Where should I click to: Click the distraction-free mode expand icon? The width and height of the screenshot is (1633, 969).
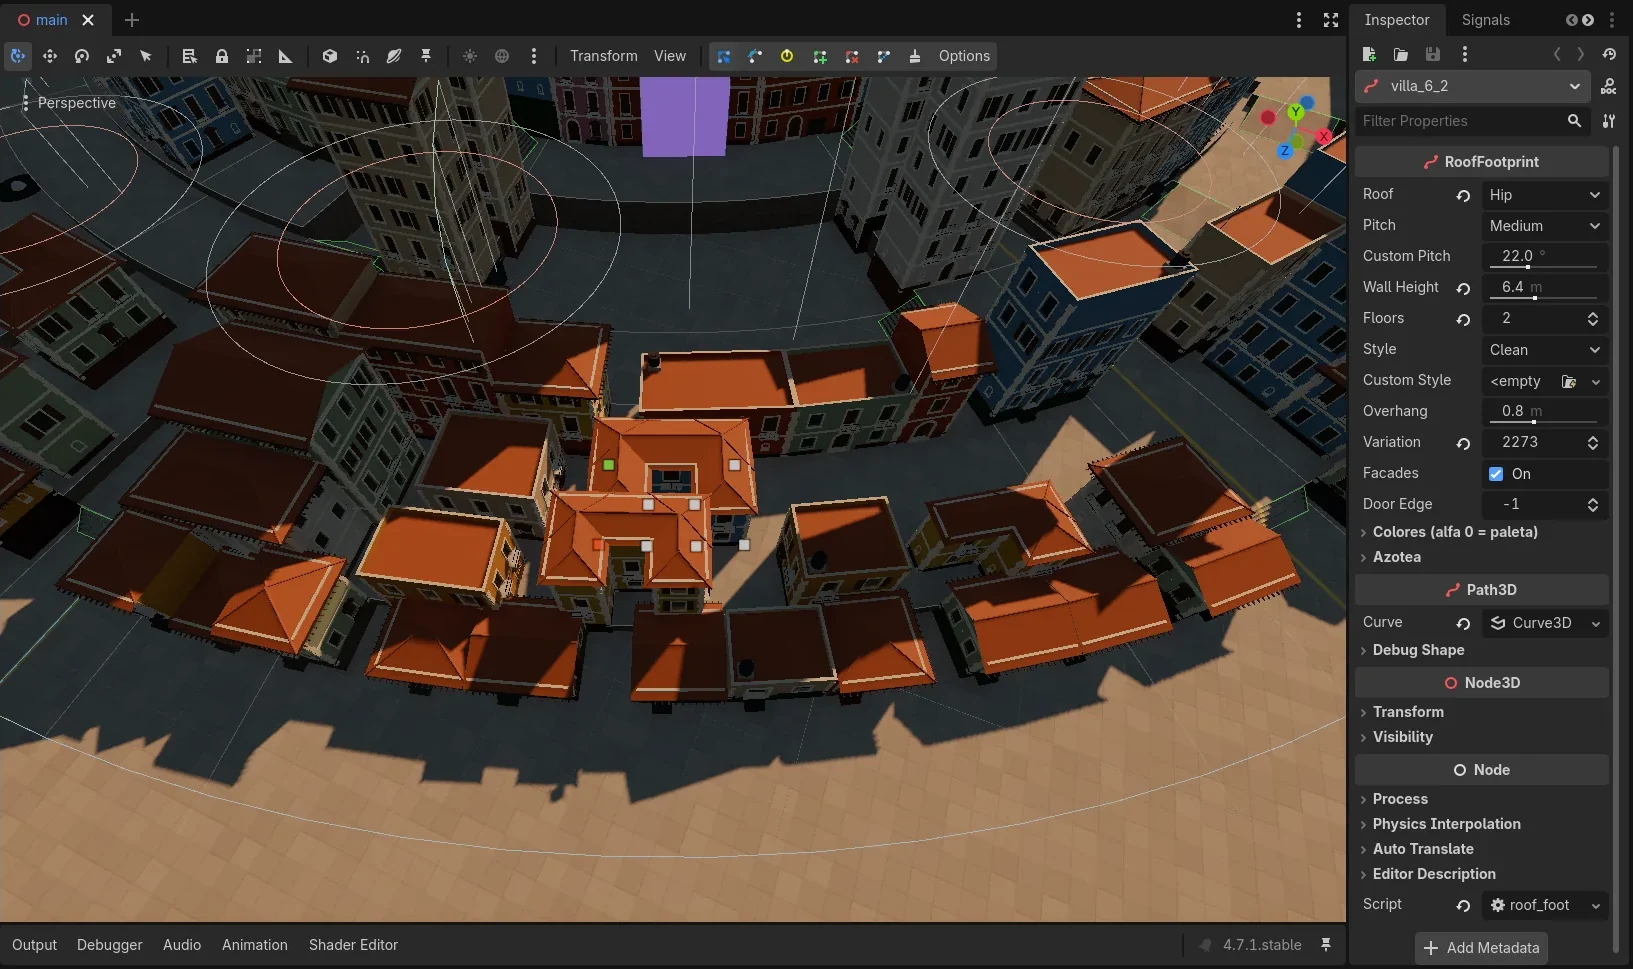click(x=1331, y=20)
